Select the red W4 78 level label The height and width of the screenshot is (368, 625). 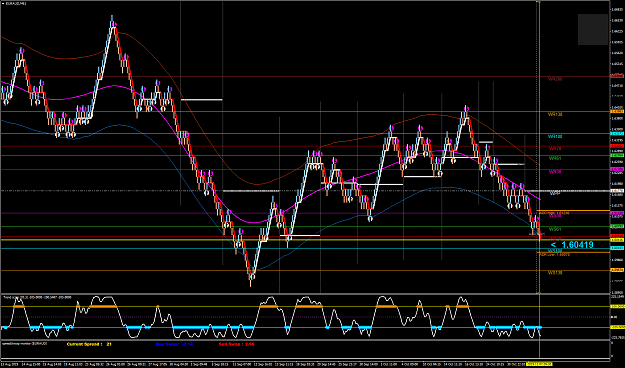555,148
